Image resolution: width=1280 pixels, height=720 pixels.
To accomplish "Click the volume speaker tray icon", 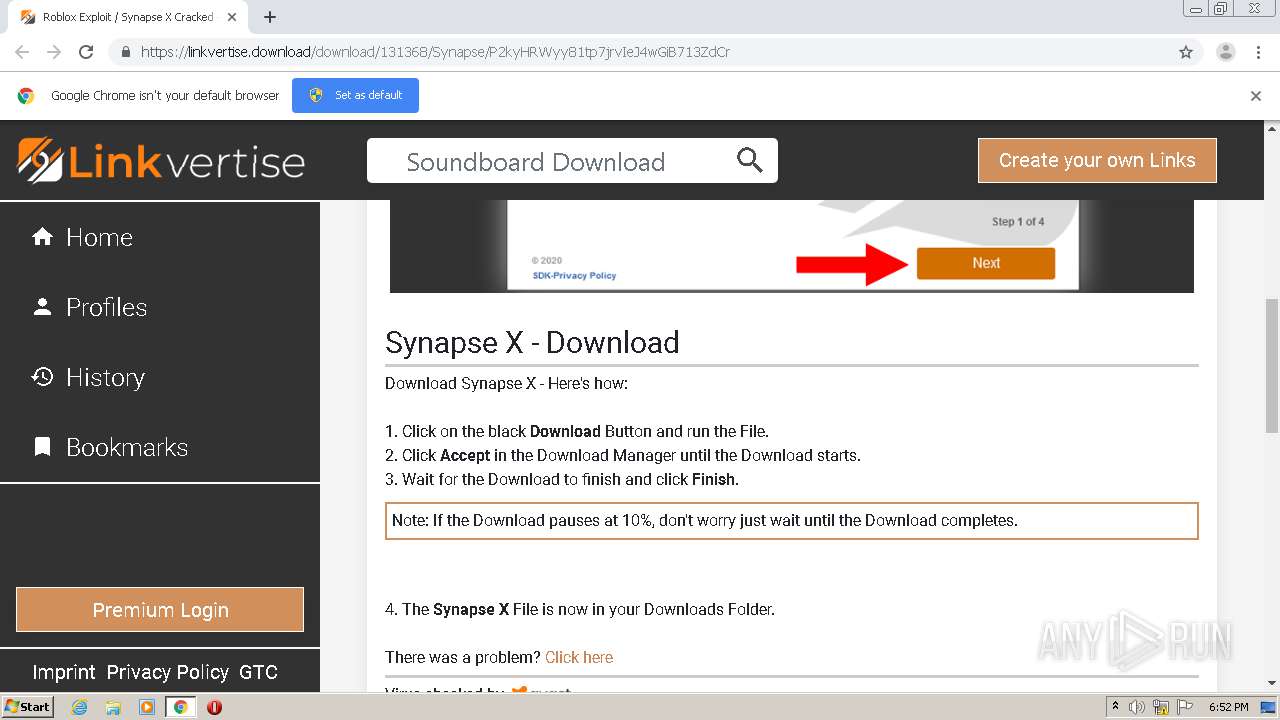I will 1138,707.
